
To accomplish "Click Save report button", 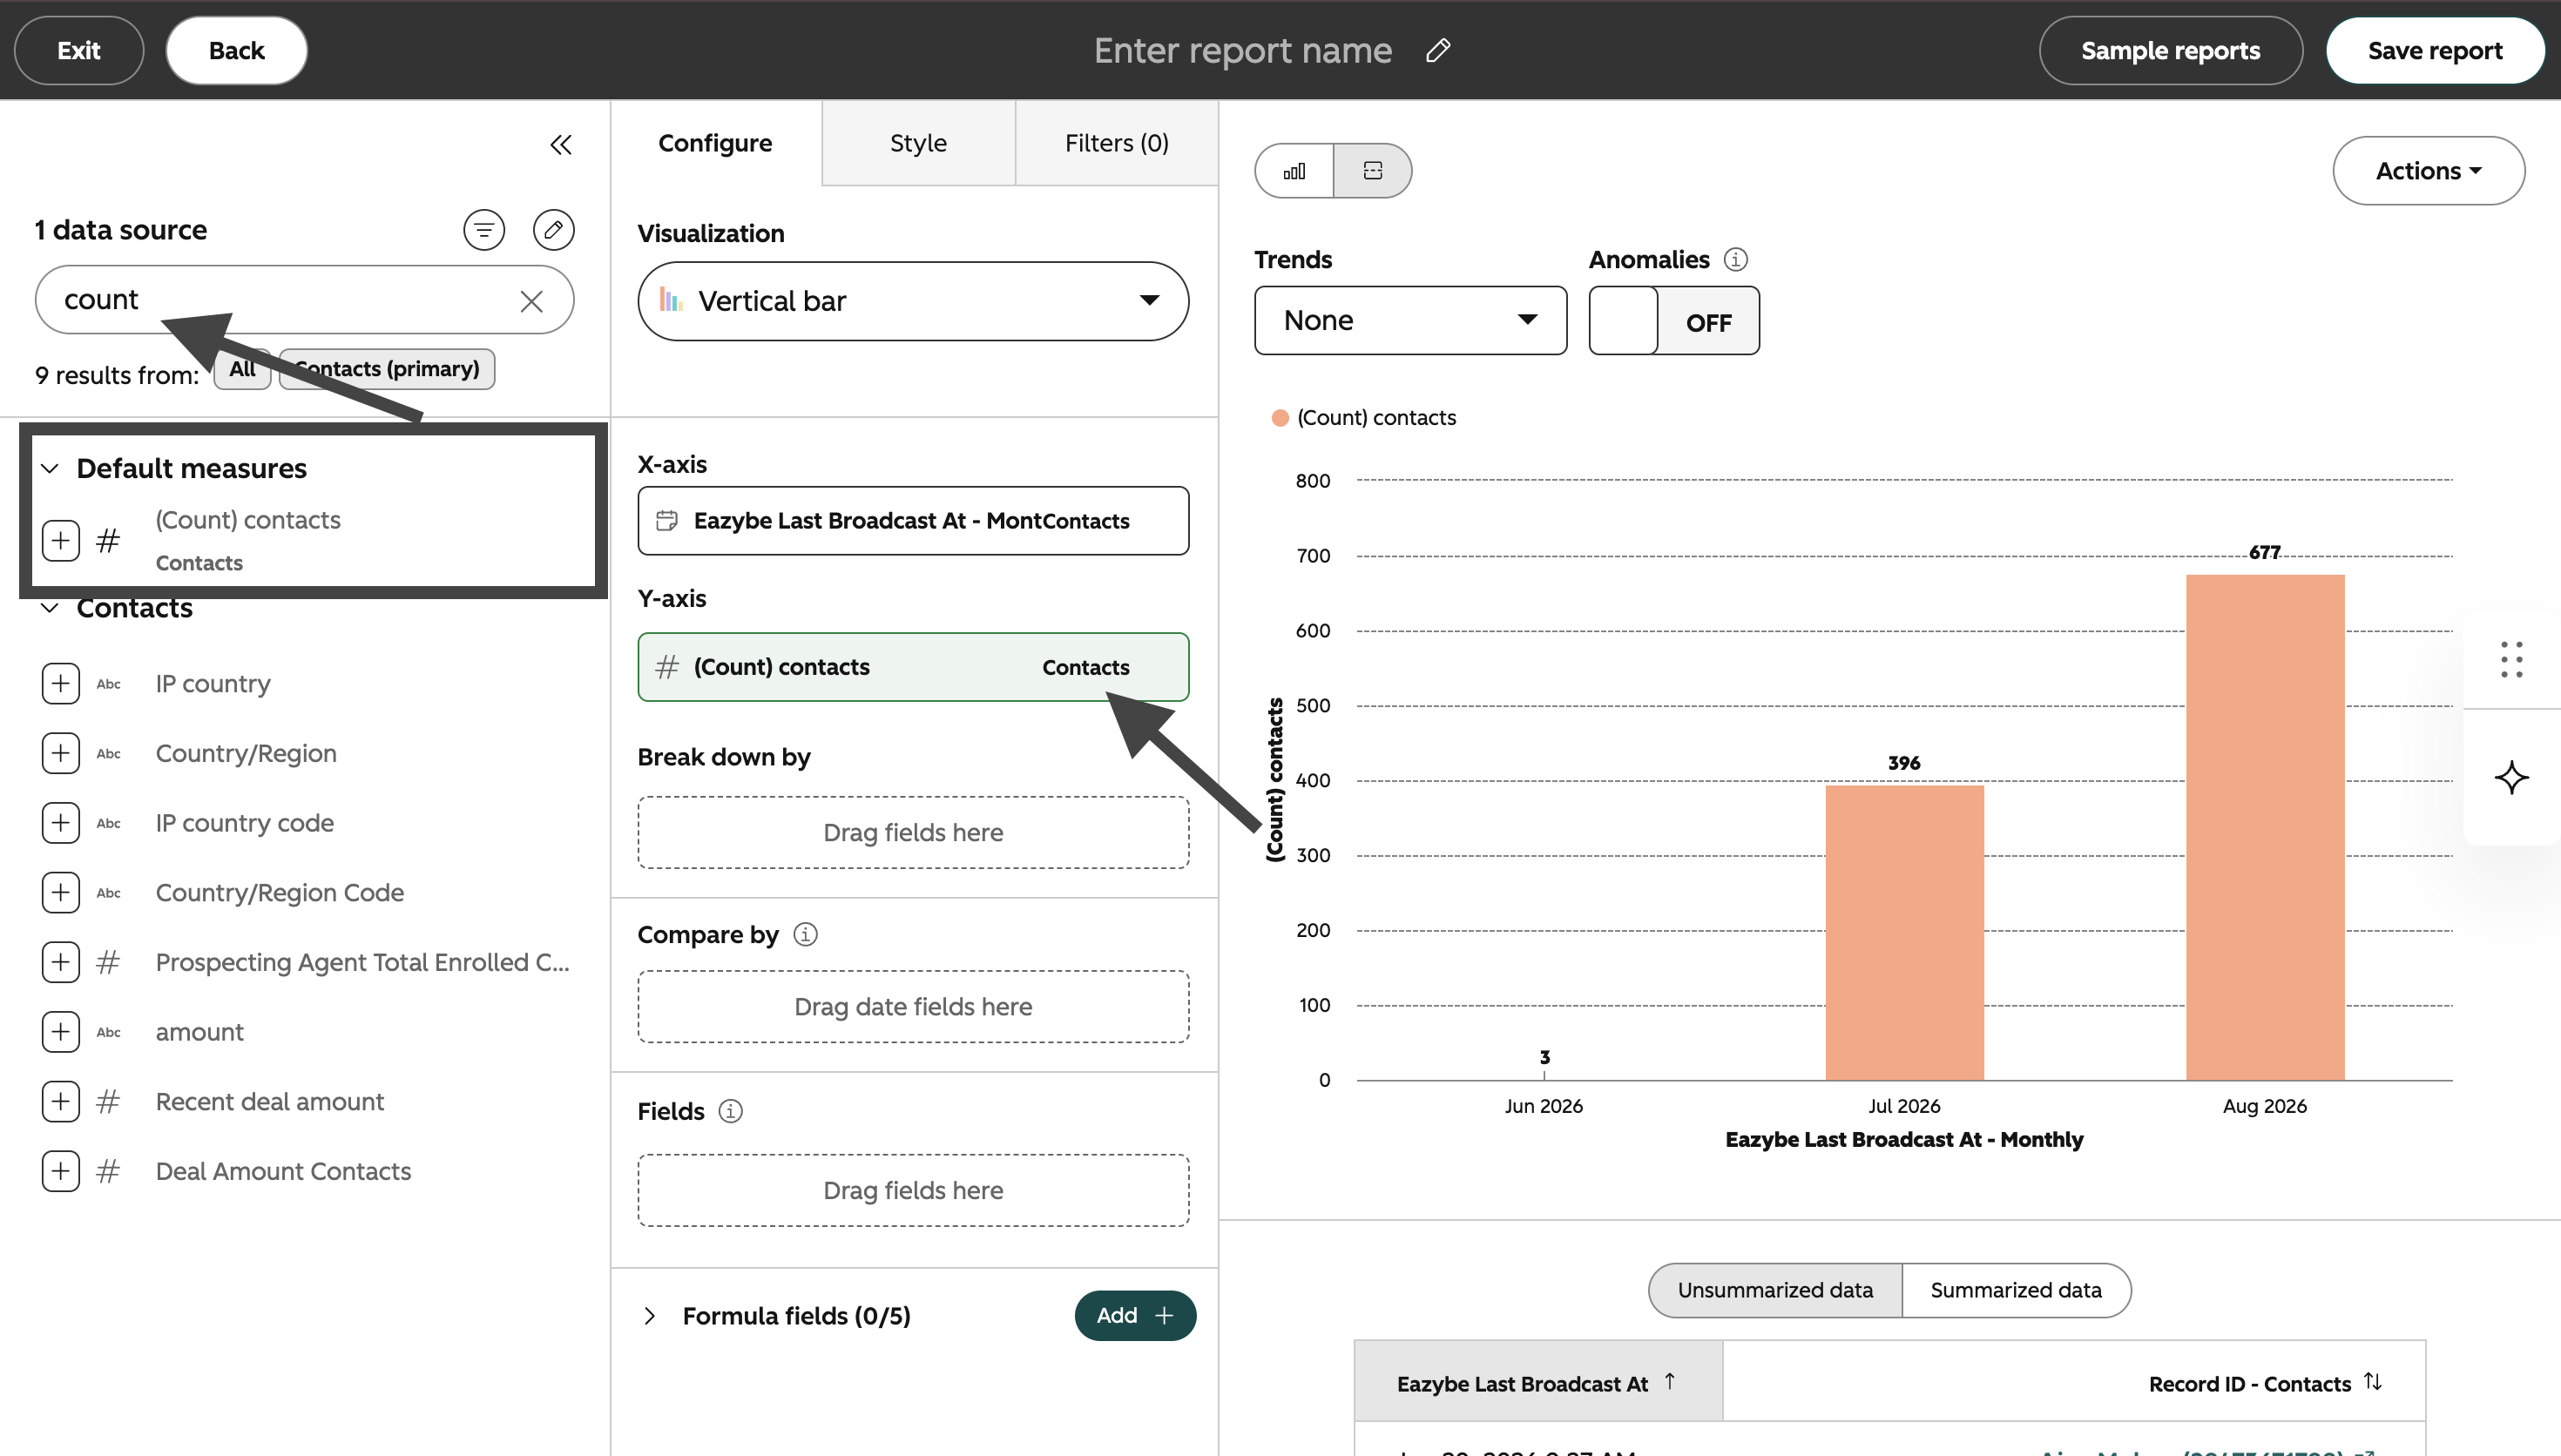I will [2434, 50].
